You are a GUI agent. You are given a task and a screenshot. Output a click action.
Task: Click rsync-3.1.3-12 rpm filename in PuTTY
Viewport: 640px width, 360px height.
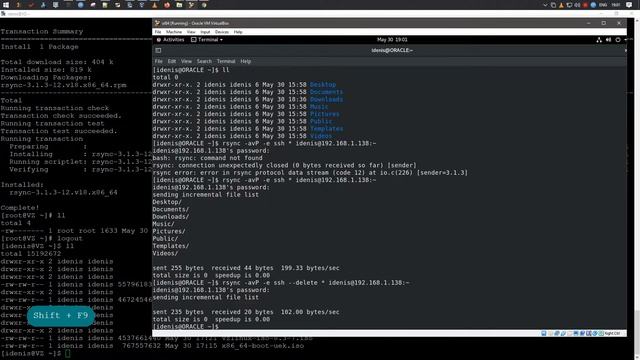click(x=63, y=85)
